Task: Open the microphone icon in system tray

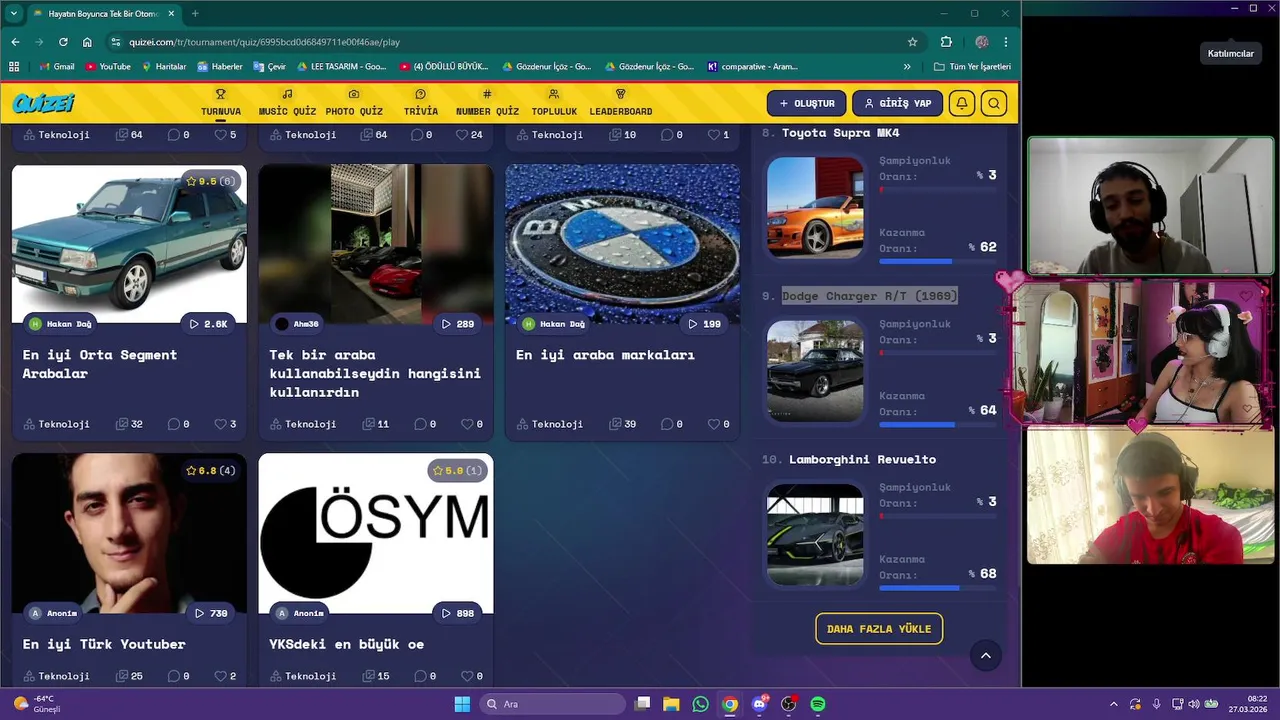Action: click(x=1157, y=704)
